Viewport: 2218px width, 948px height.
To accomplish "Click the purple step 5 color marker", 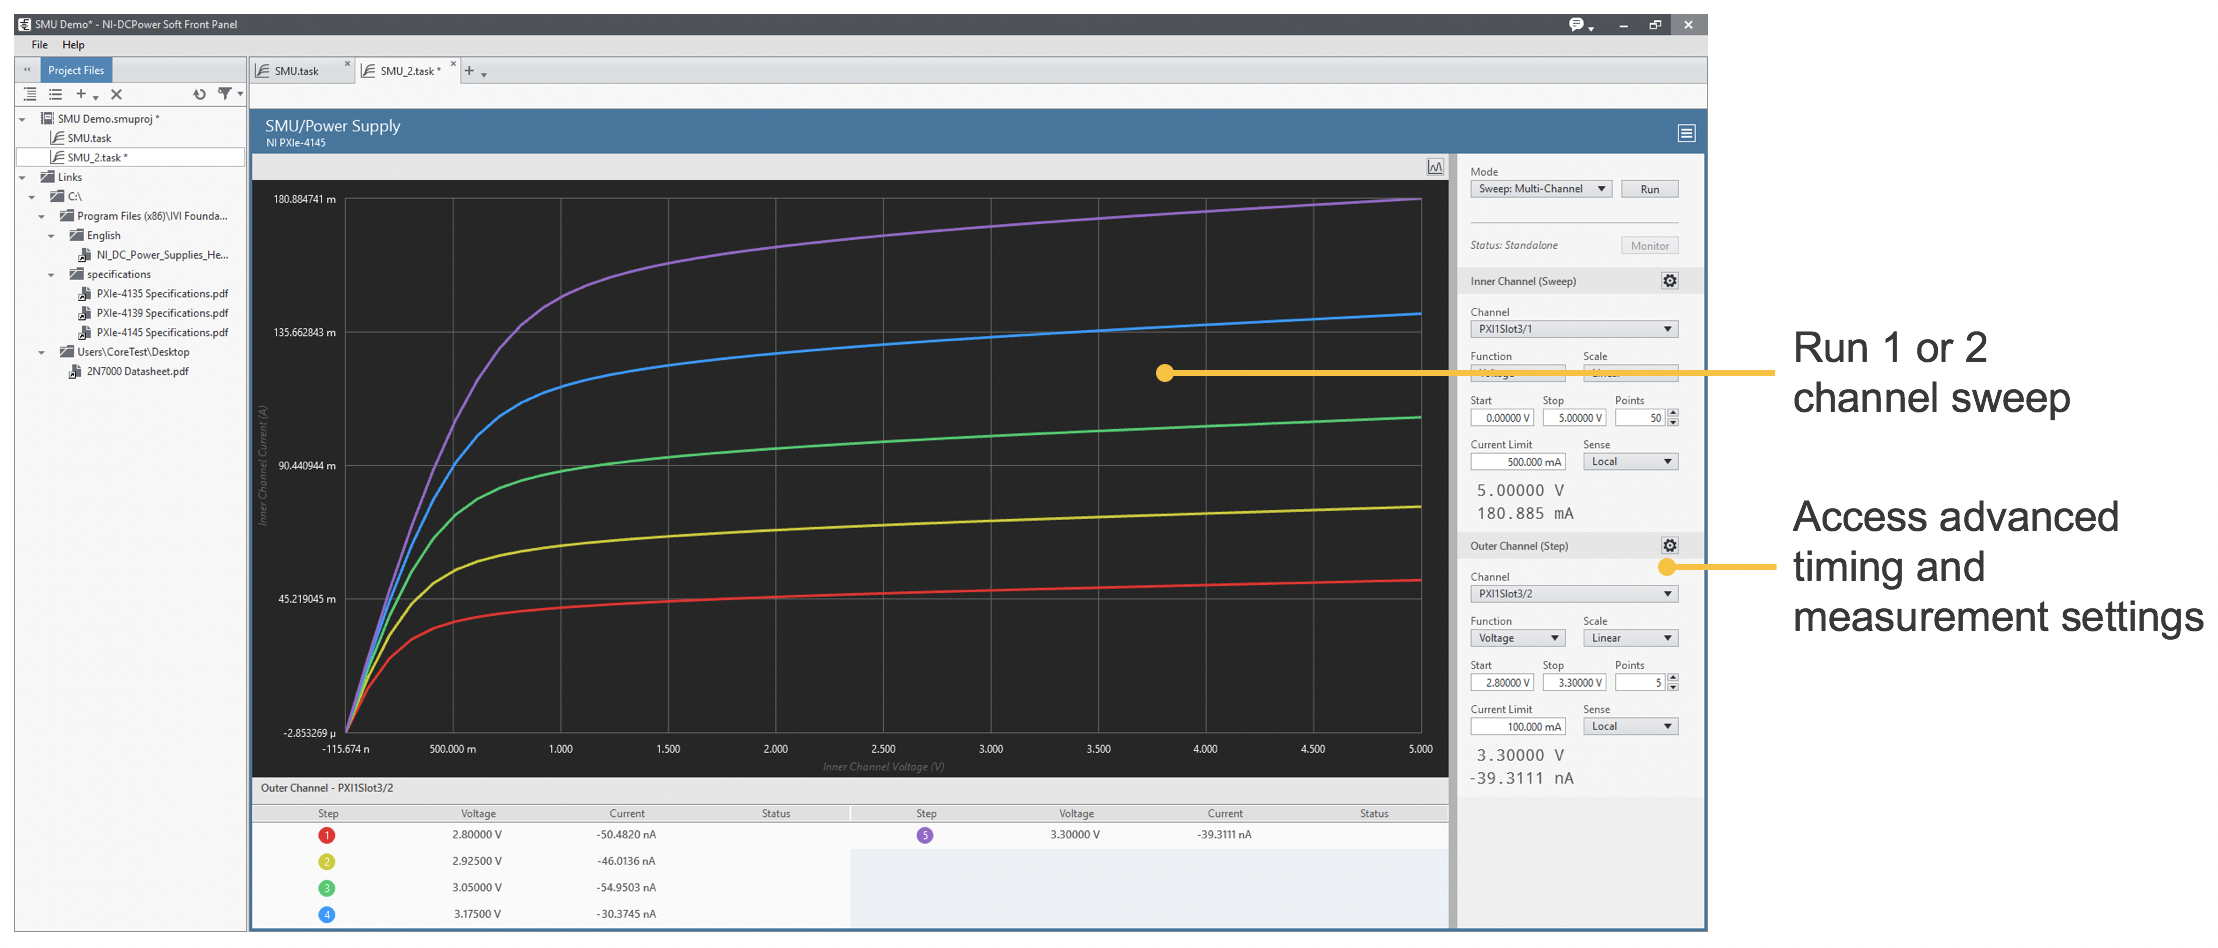I will coord(925,835).
